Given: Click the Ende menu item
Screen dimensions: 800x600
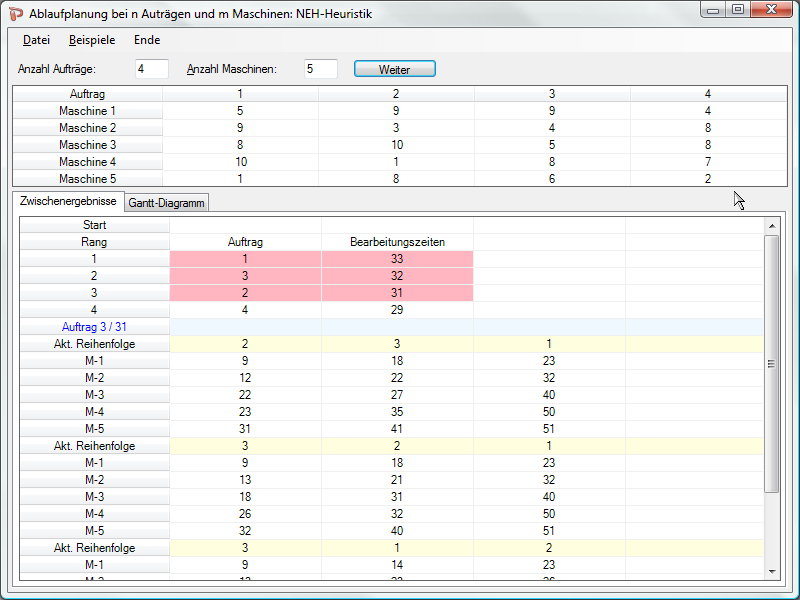Looking at the screenshot, I should click(x=147, y=40).
